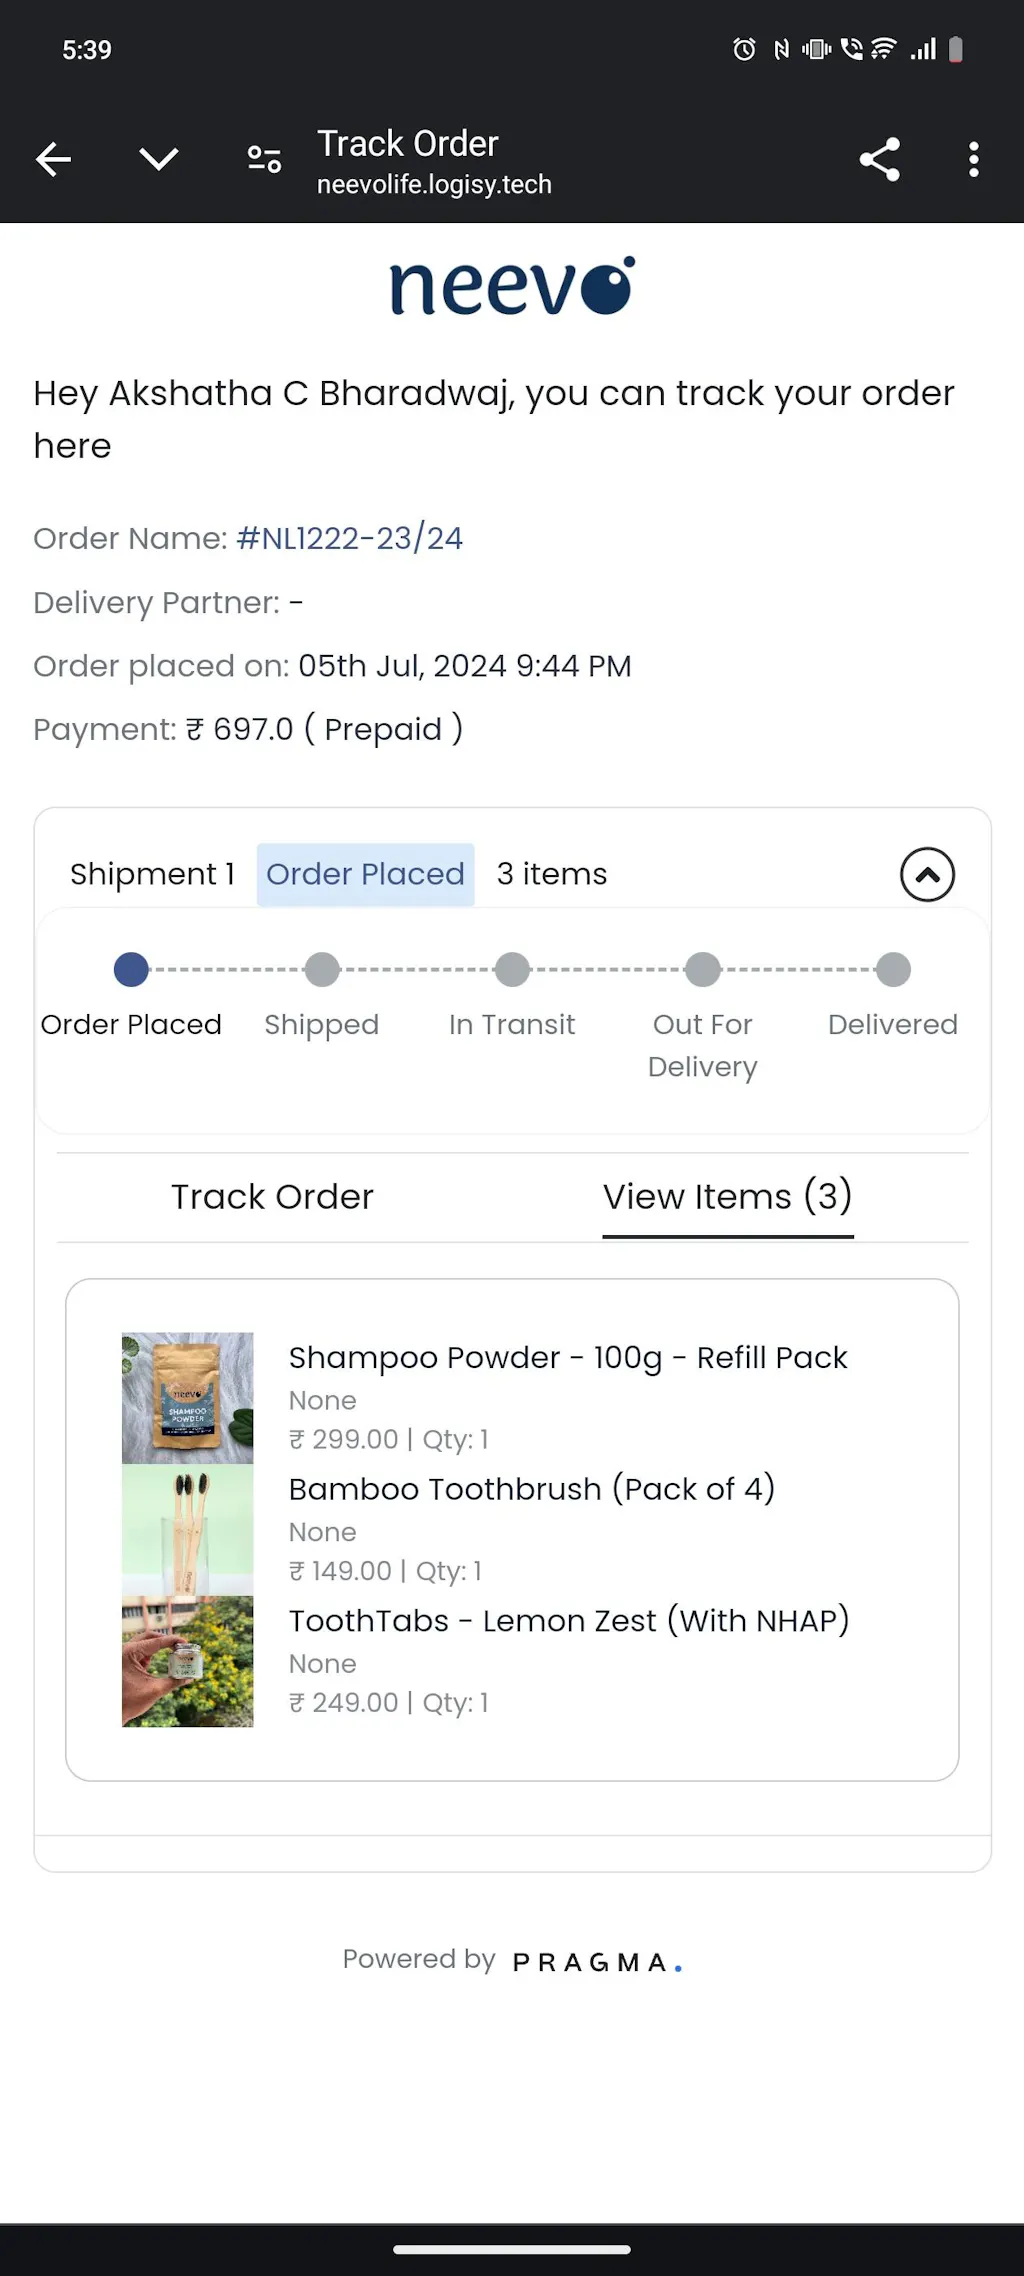Open site settings tune icon

pyautogui.click(x=264, y=159)
